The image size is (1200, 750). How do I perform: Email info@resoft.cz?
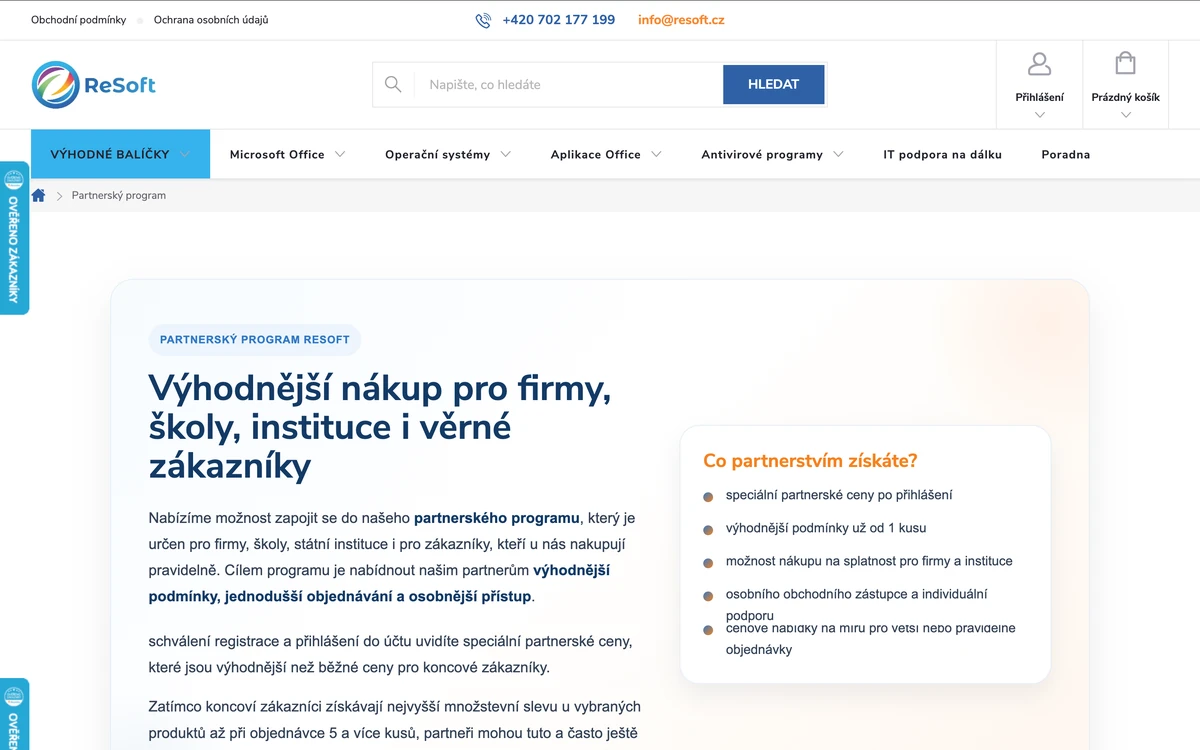tap(681, 20)
